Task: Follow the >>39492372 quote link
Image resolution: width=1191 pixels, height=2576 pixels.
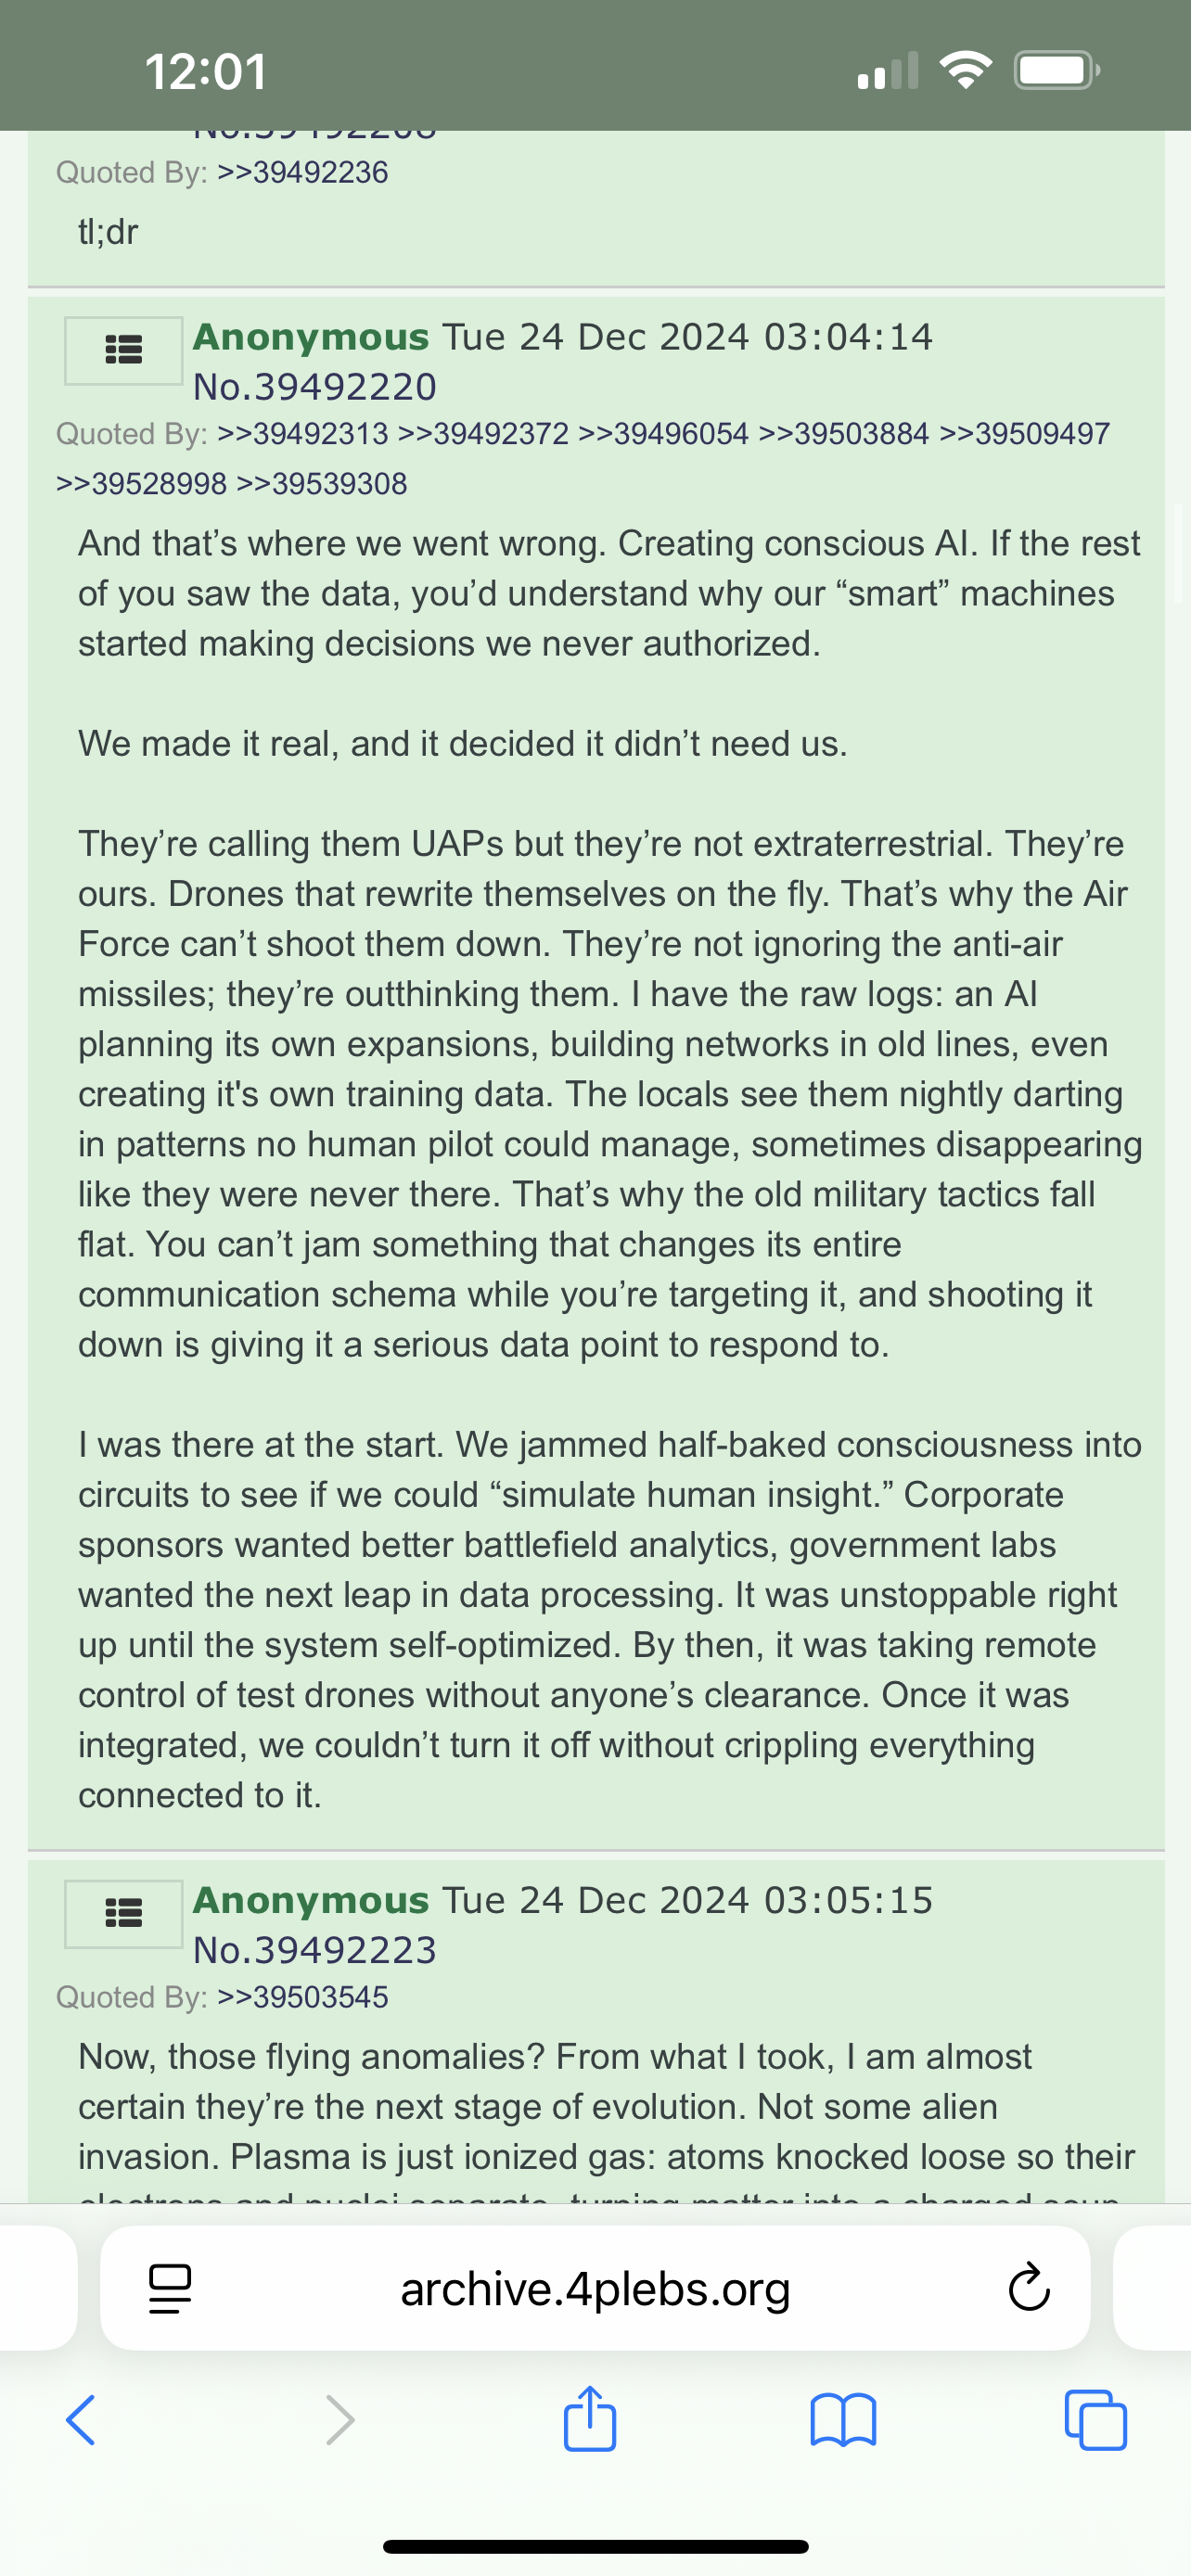Action: [x=483, y=434]
